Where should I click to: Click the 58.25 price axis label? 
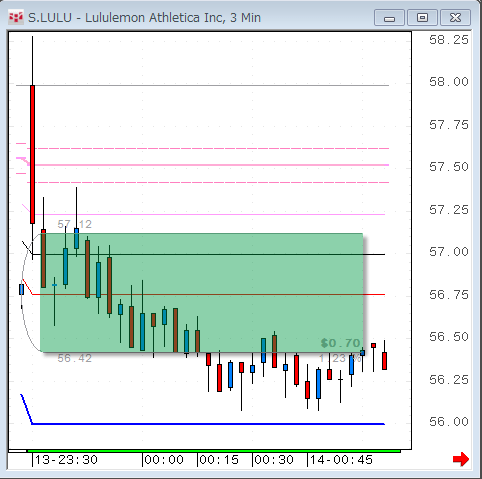(x=449, y=40)
